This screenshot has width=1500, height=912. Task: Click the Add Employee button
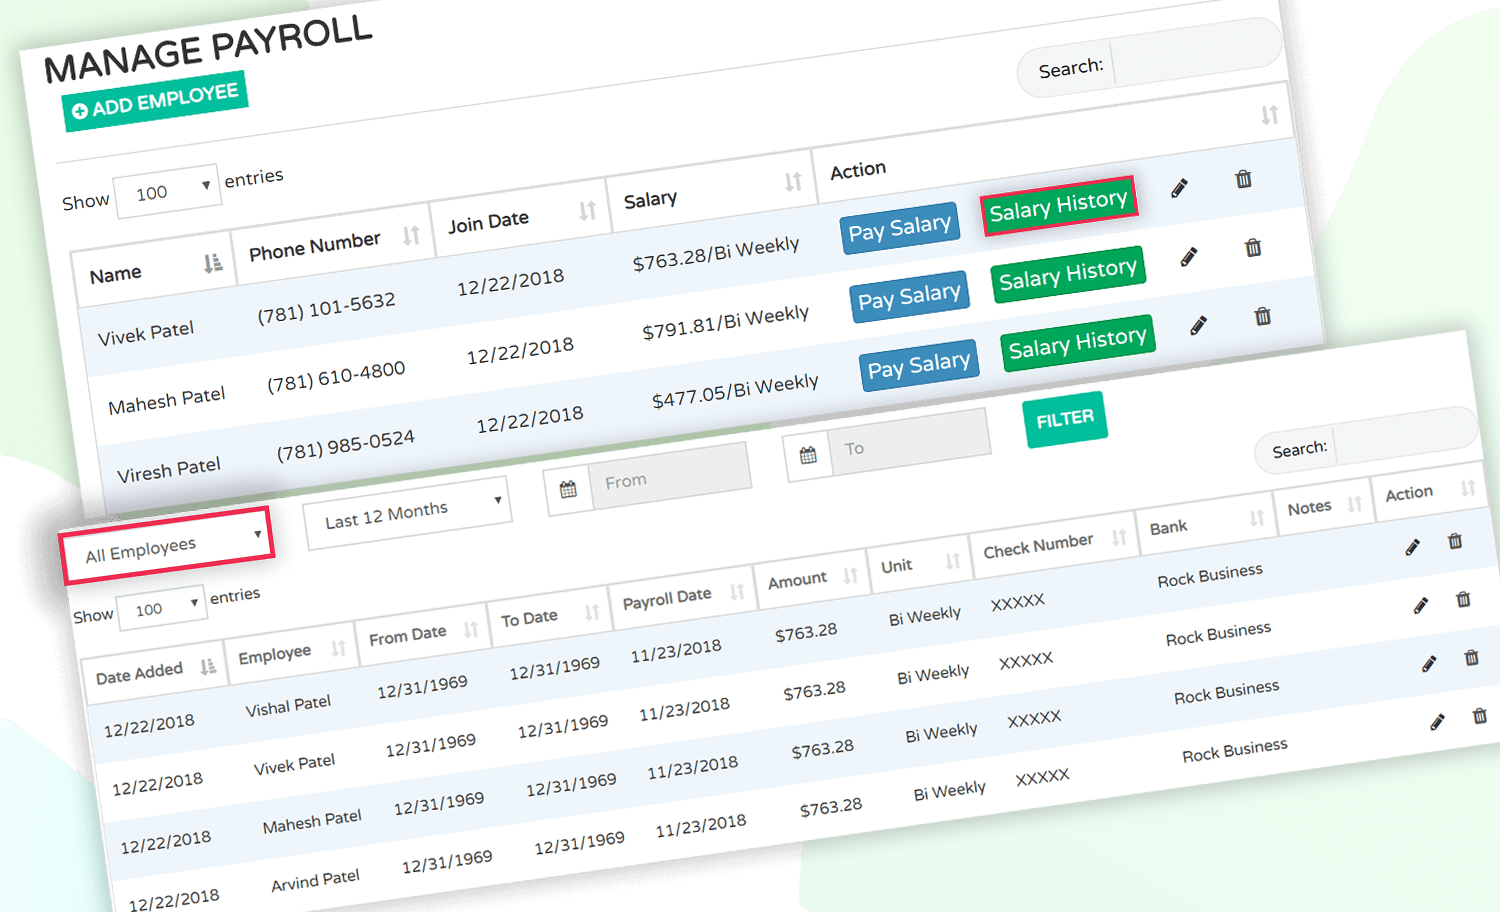pyautogui.click(x=154, y=102)
